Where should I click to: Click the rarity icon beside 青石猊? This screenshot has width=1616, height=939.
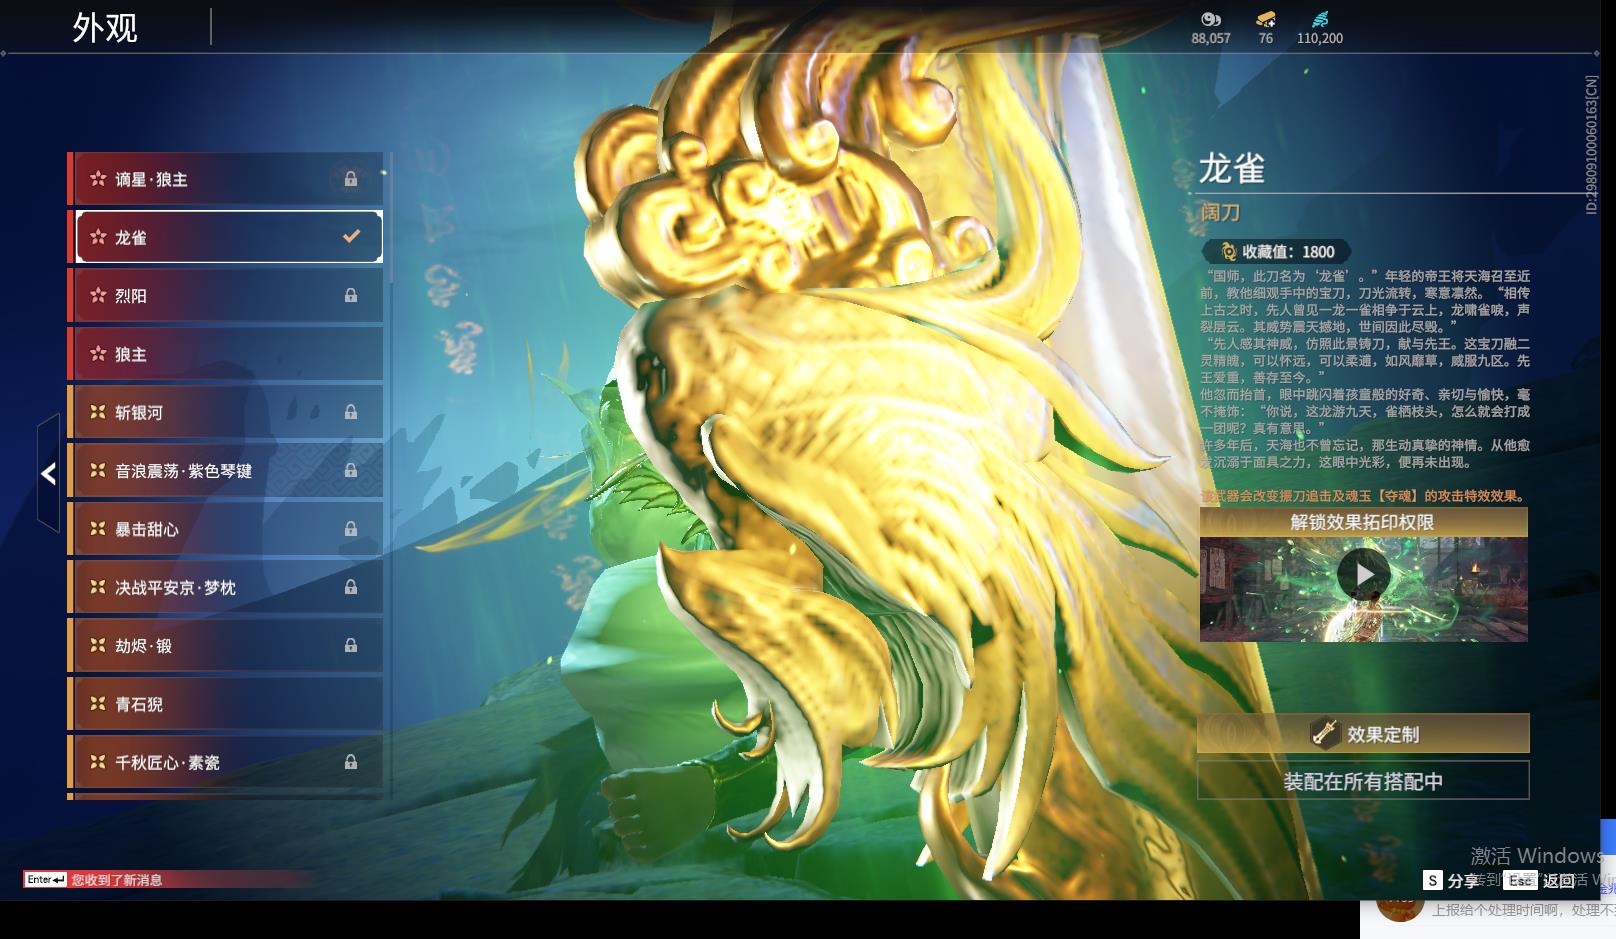98,704
